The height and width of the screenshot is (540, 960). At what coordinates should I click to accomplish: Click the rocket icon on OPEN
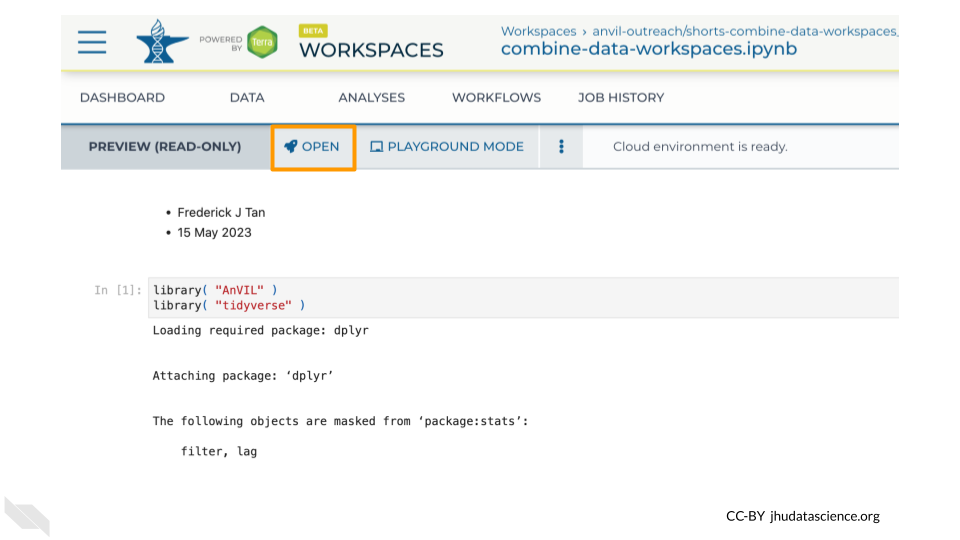coord(290,146)
